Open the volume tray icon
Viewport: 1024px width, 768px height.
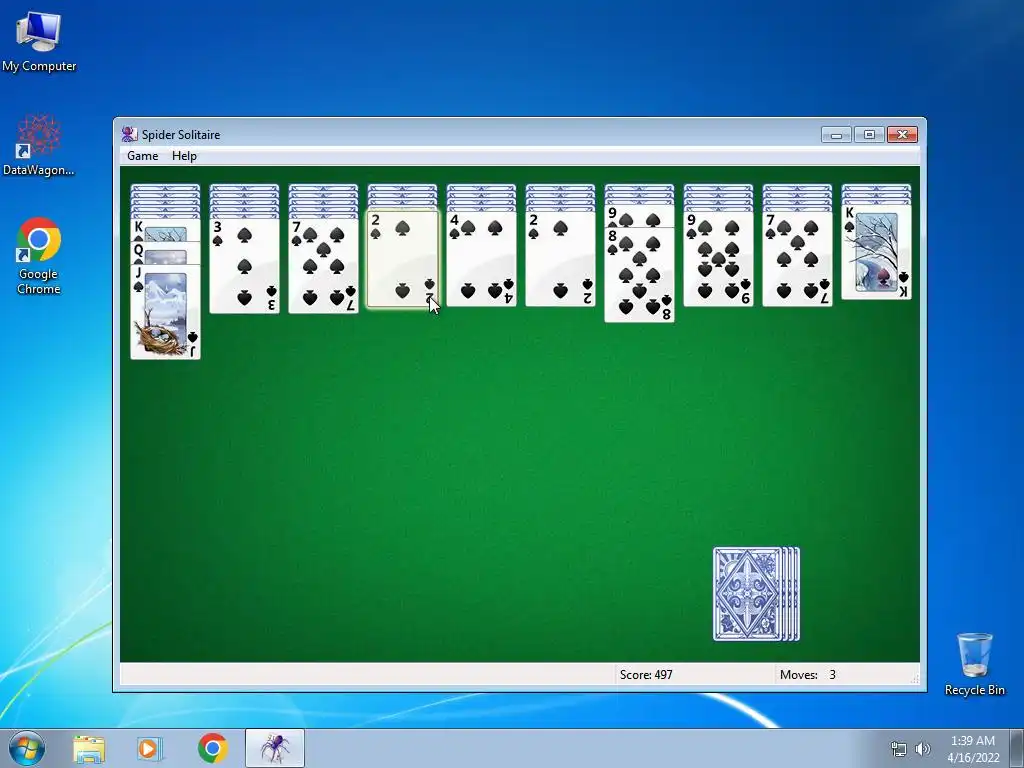tap(922, 749)
